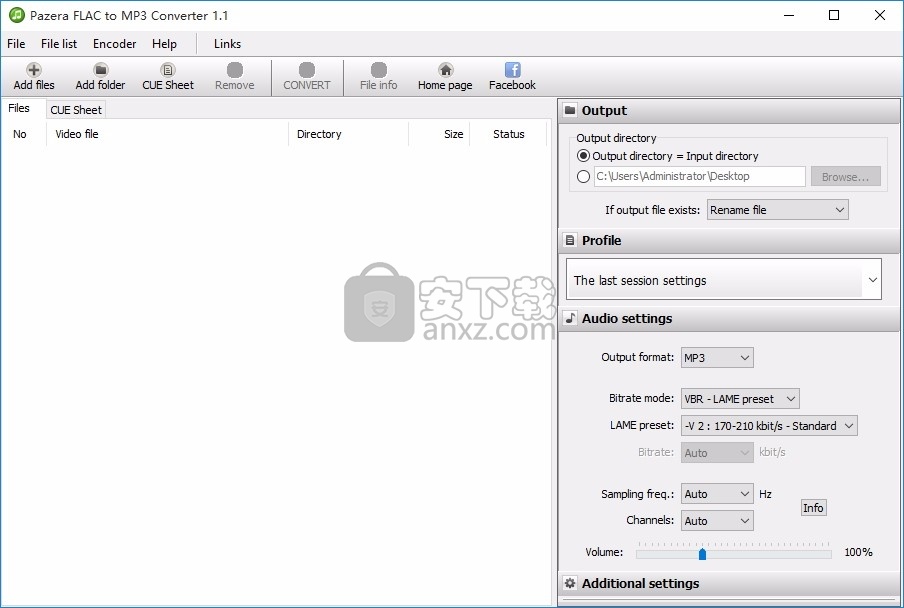This screenshot has width=904, height=608.
Task: Close the Pazera converter window
Action: click(880, 15)
